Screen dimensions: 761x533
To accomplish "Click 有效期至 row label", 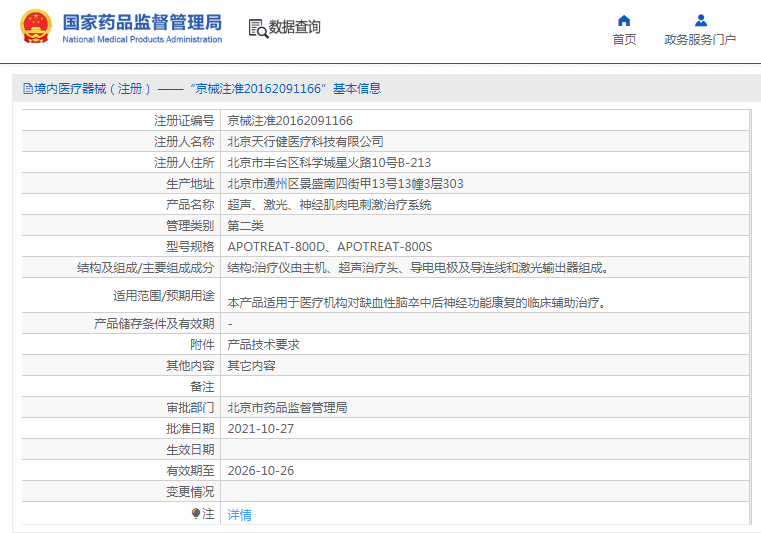I will pyautogui.click(x=190, y=471).
